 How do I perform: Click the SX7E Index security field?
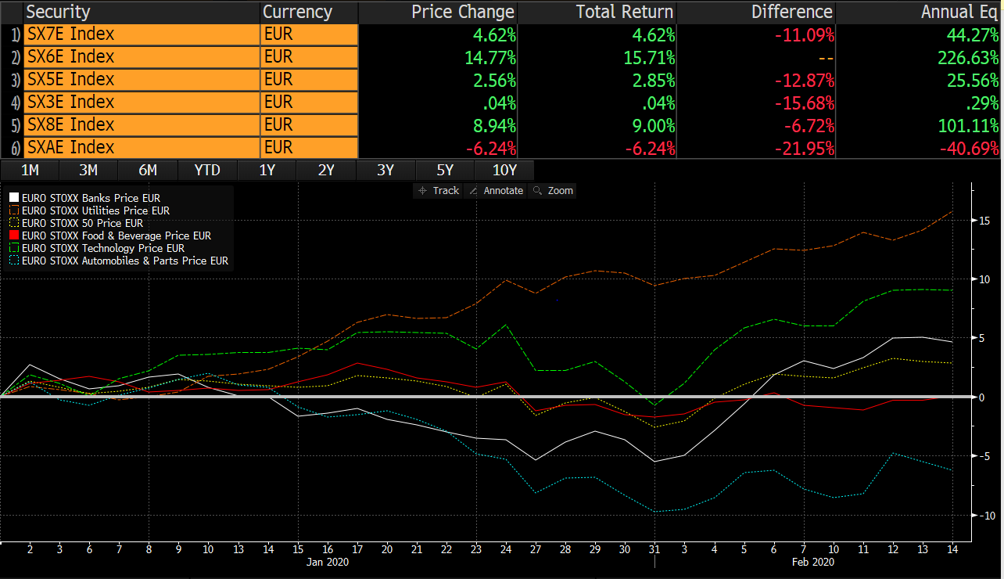[x=142, y=35]
